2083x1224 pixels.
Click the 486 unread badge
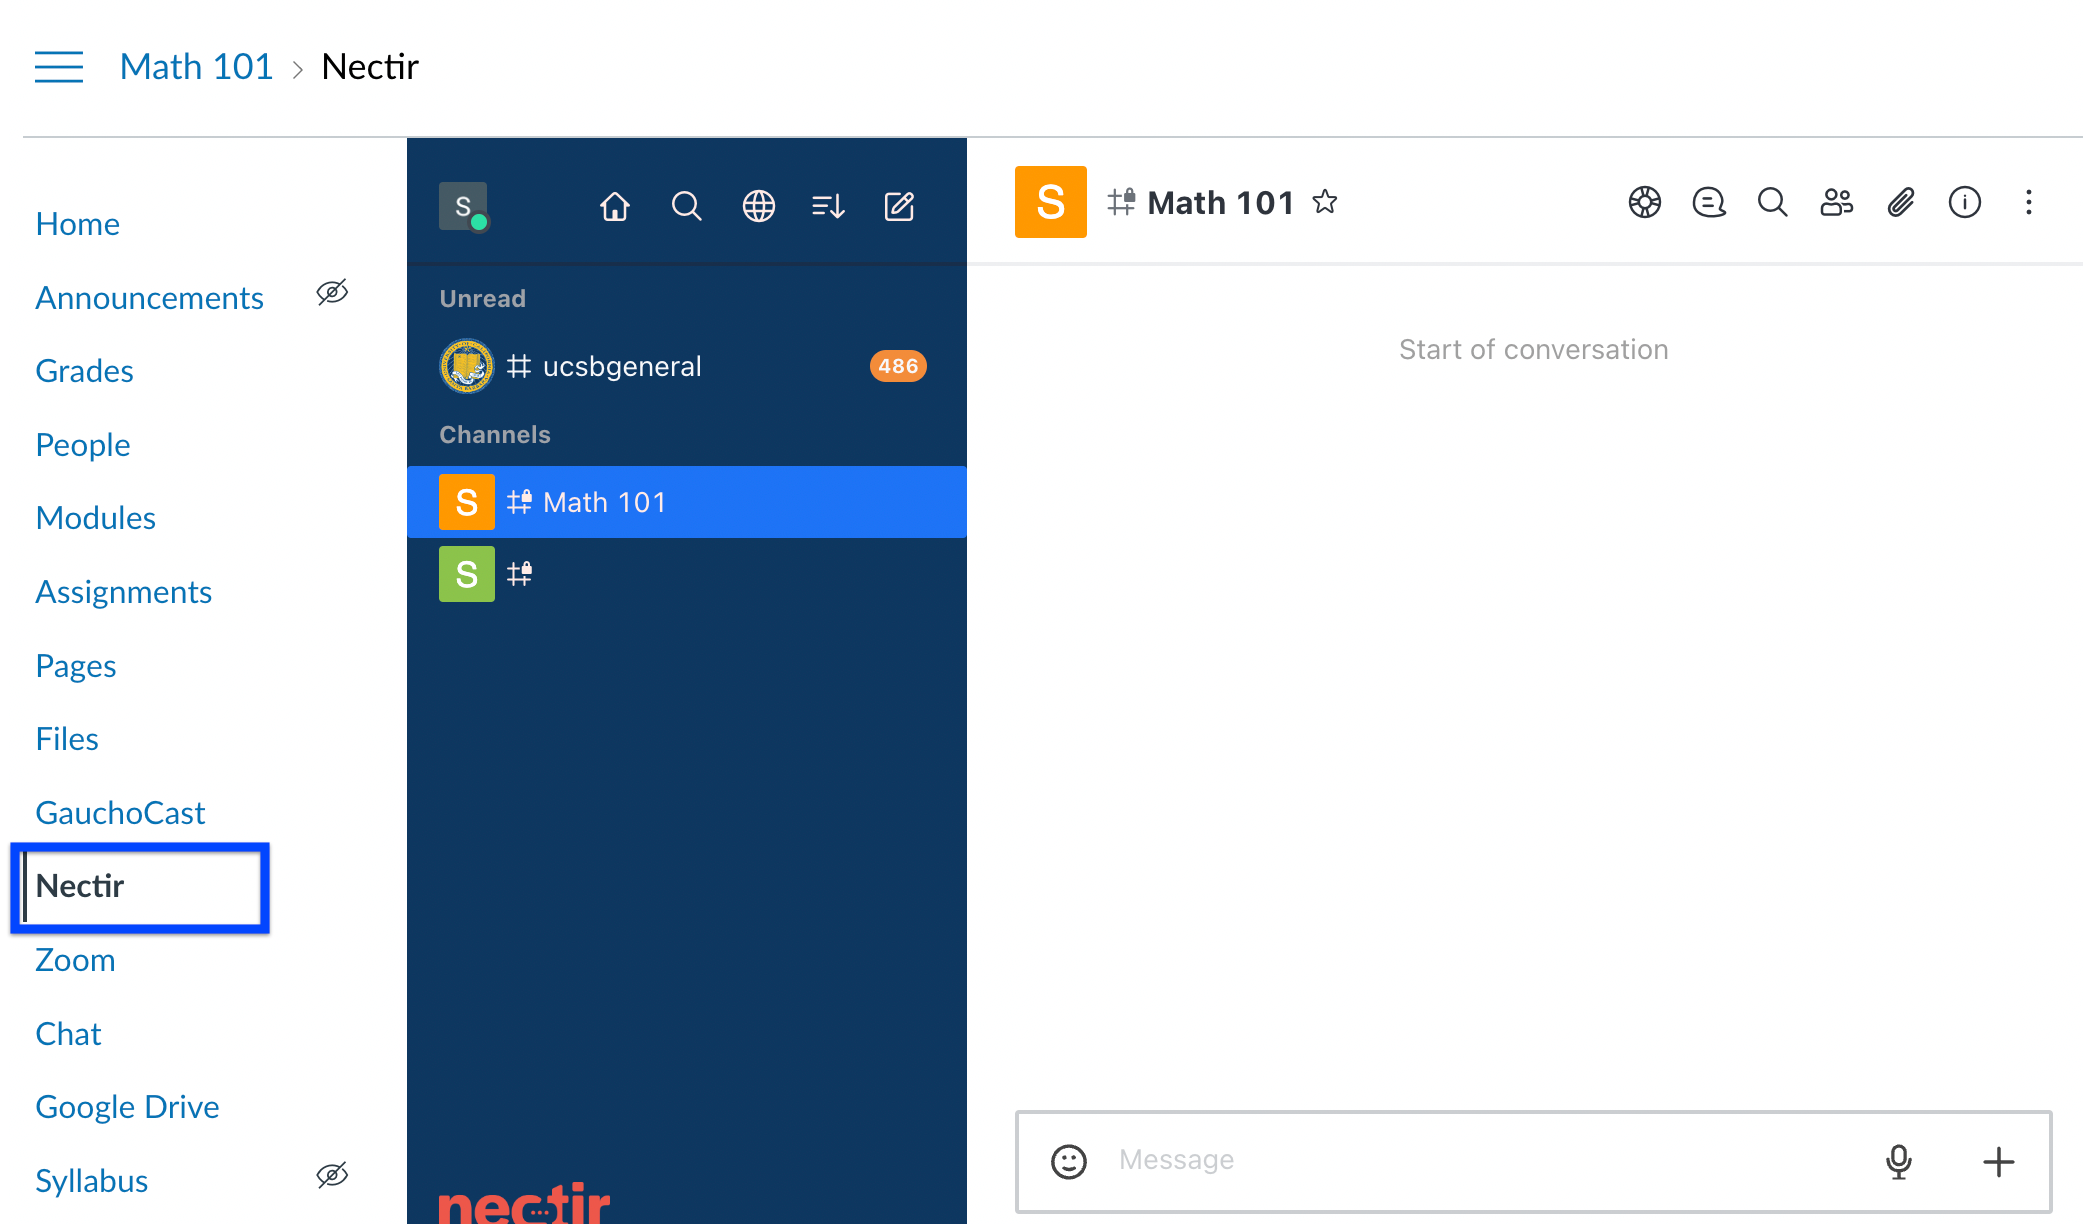click(x=898, y=366)
